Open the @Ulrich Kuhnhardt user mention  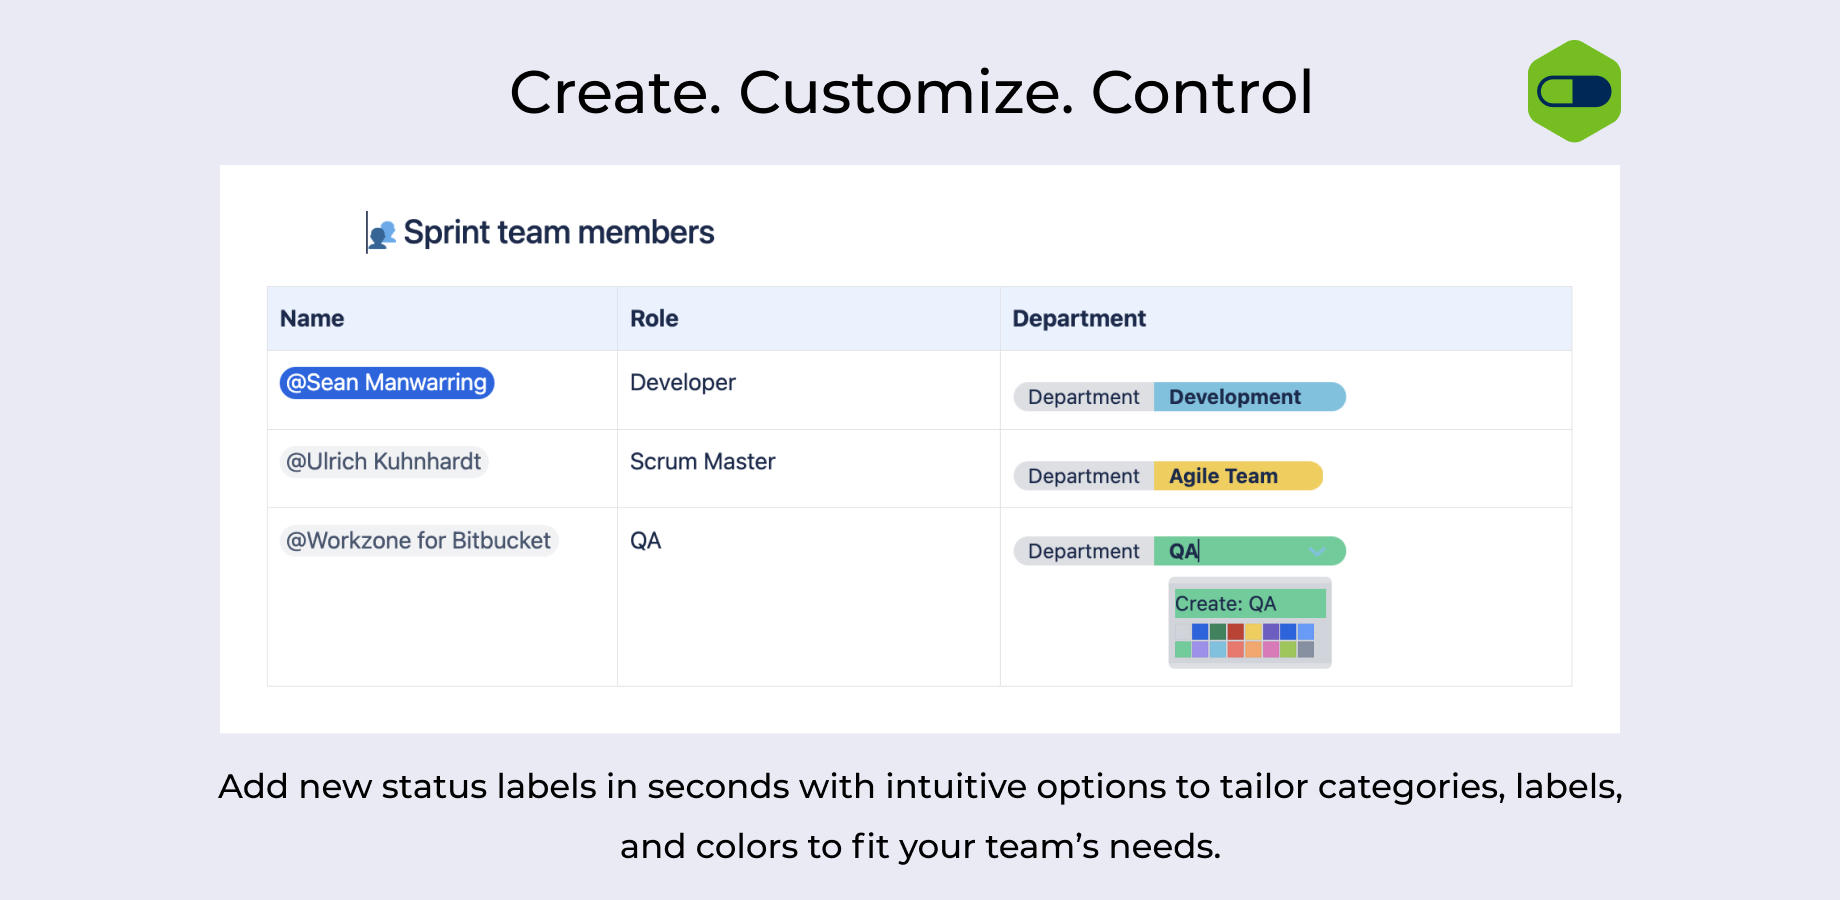[384, 462]
